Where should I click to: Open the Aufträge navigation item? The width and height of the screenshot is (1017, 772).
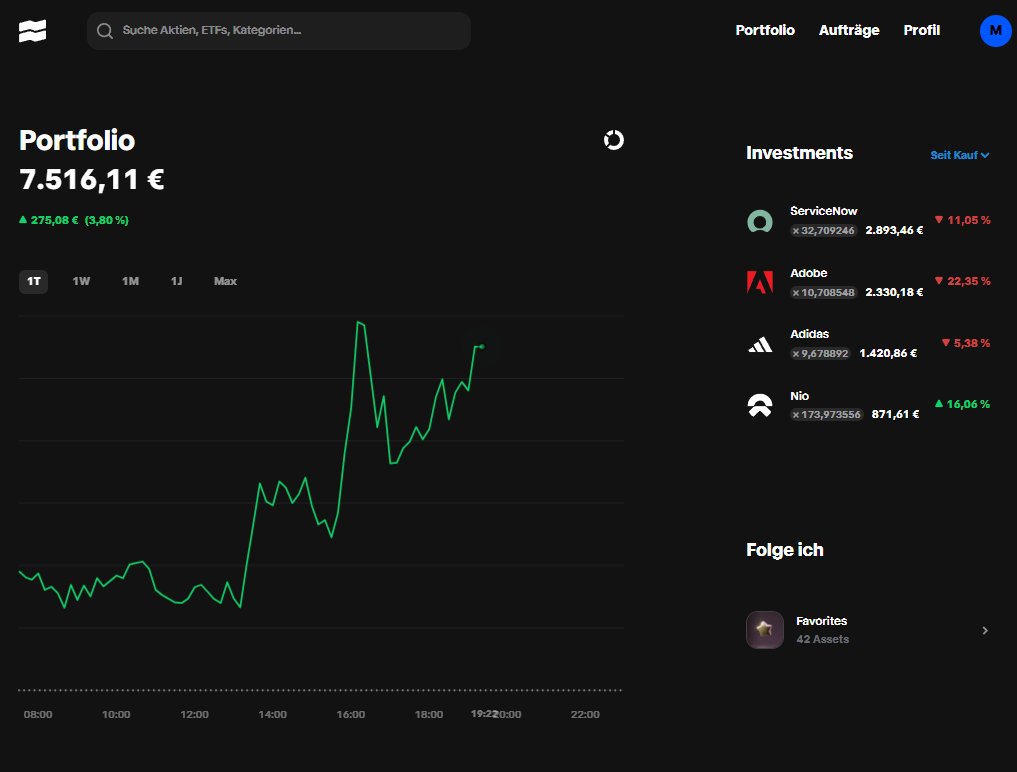[849, 30]
